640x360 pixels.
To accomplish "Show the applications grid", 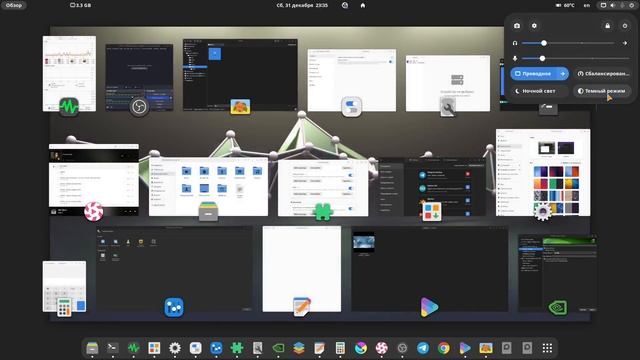I will [547, 348].
